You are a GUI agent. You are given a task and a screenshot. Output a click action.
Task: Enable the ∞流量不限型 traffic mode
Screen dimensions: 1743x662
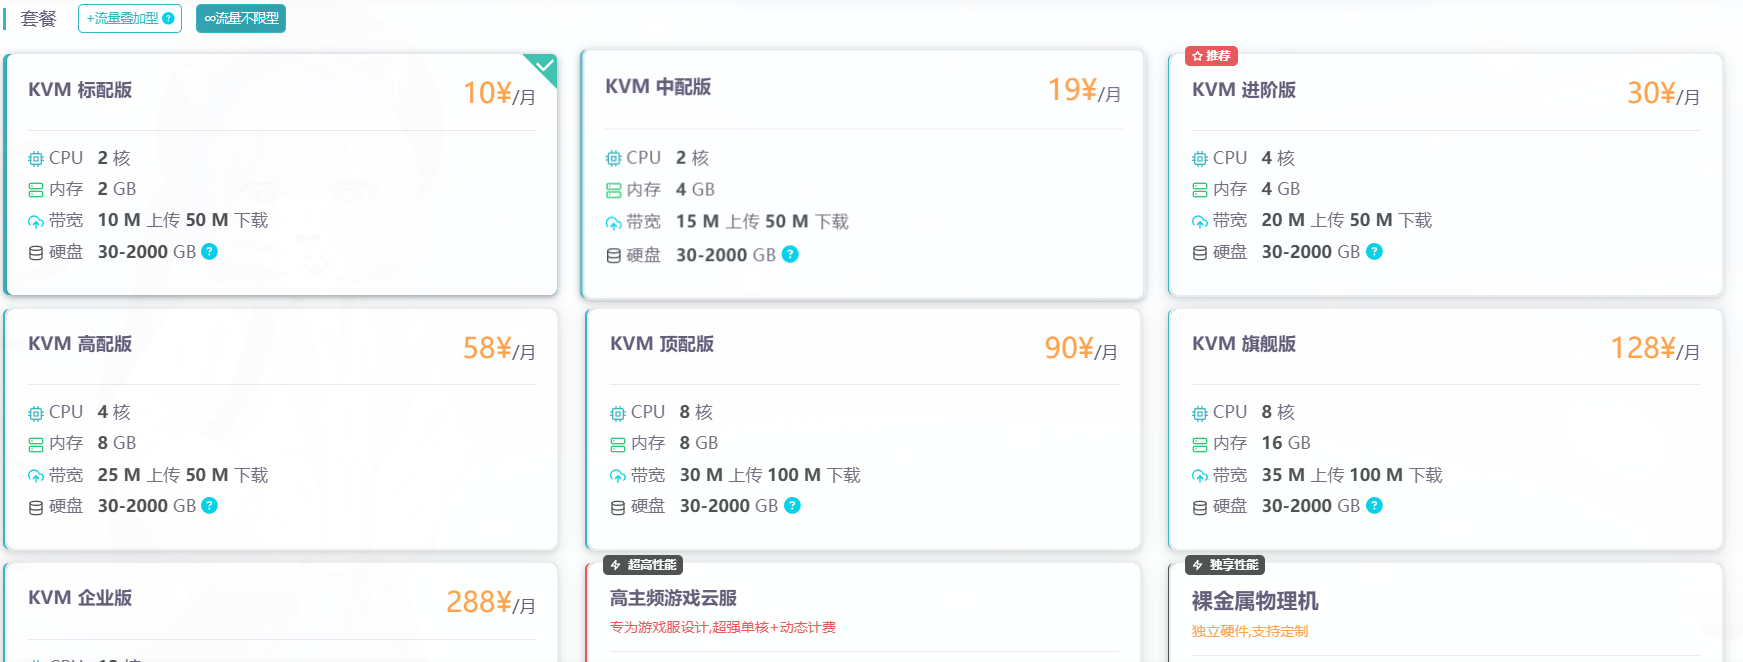240,18
